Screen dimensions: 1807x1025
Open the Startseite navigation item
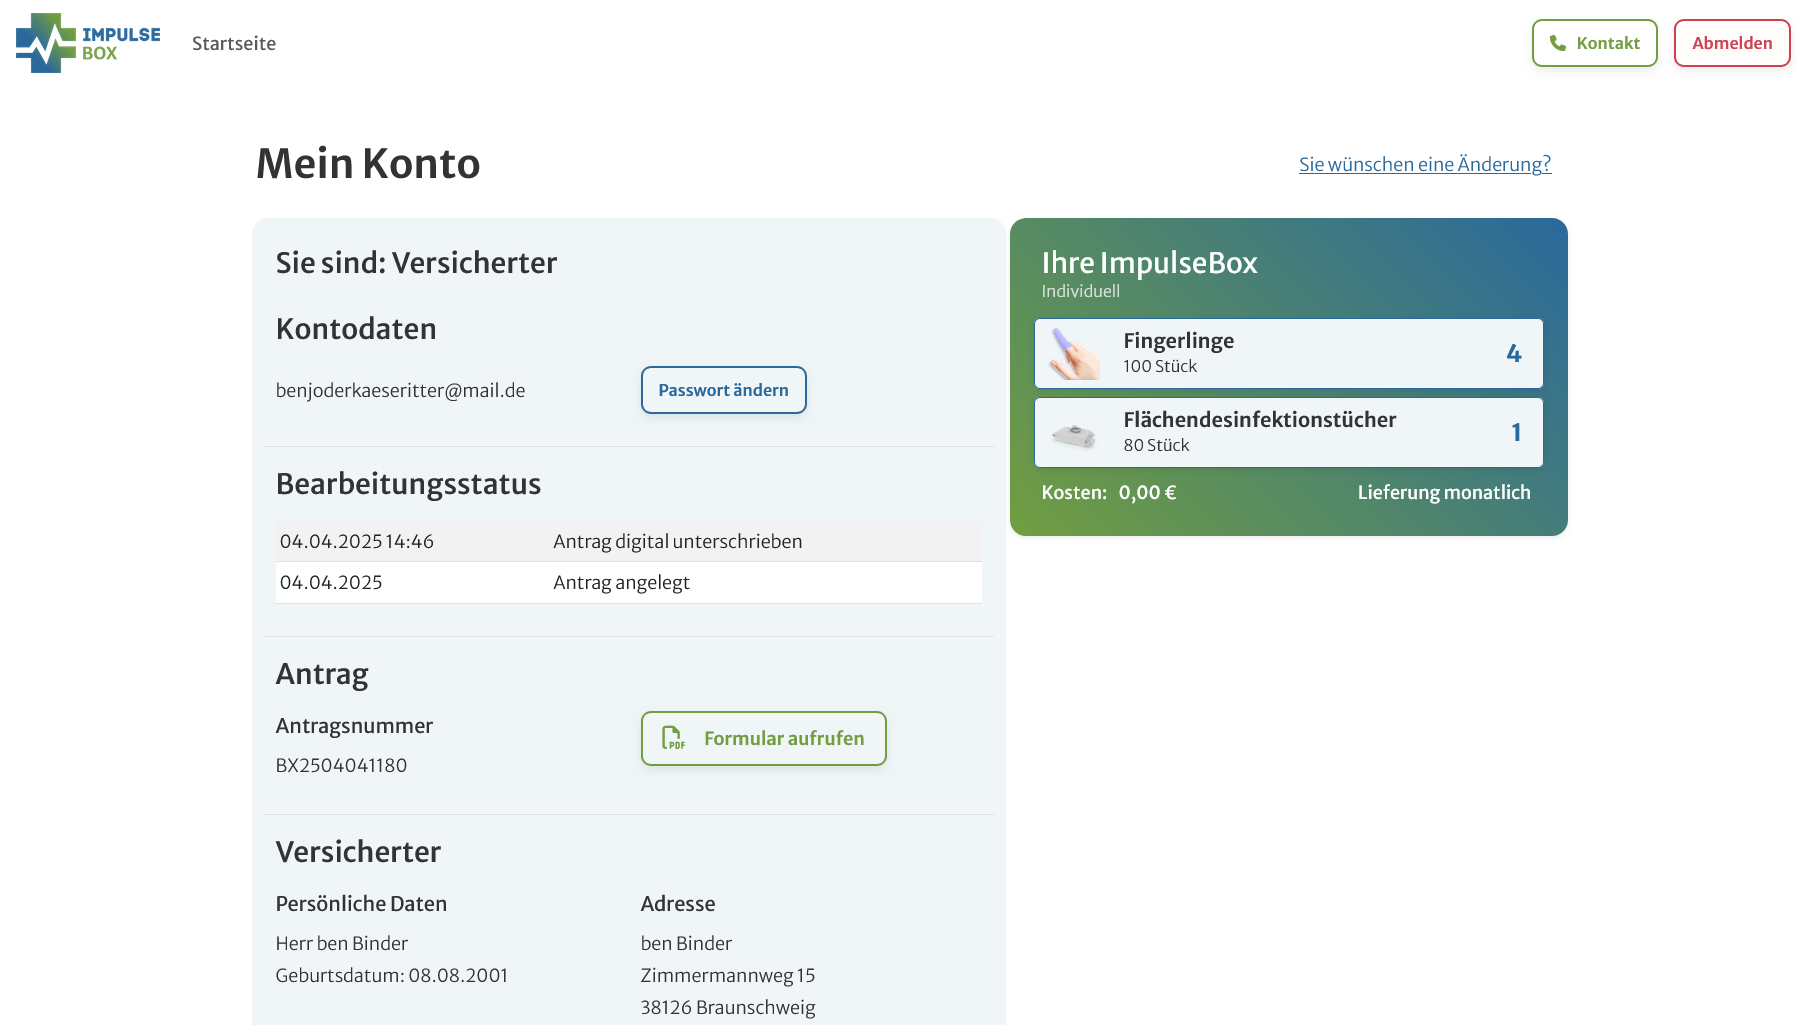tap(234, 43)
